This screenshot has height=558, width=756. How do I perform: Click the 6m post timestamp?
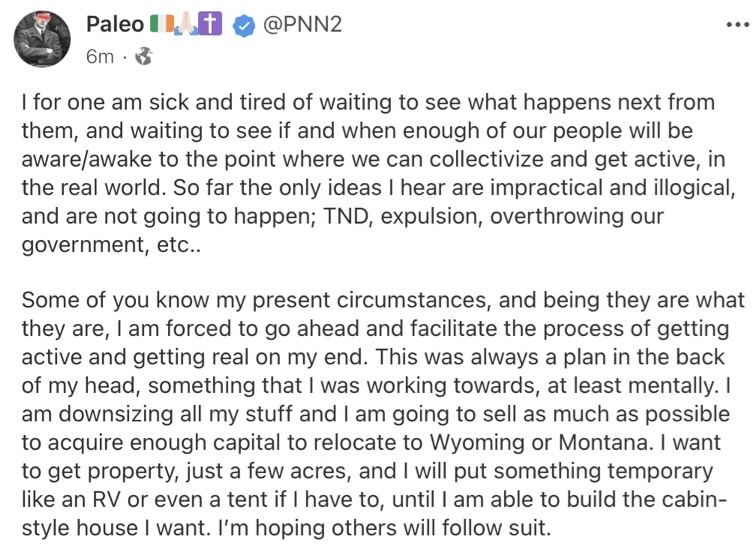point(100,57)
